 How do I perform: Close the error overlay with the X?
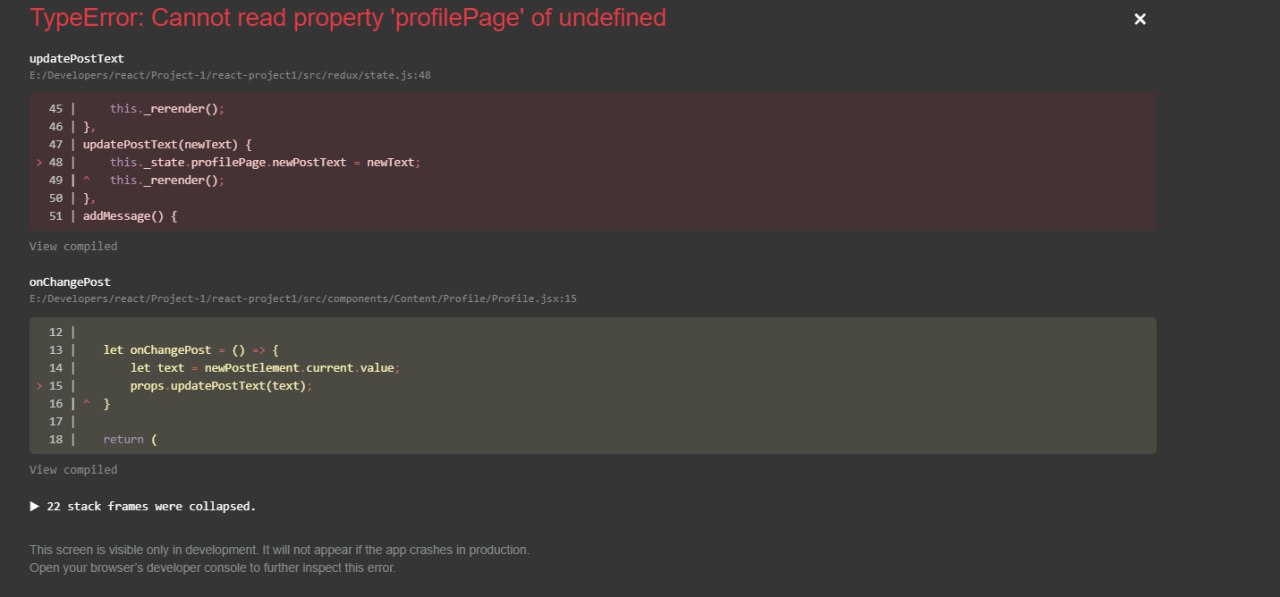1140,19
